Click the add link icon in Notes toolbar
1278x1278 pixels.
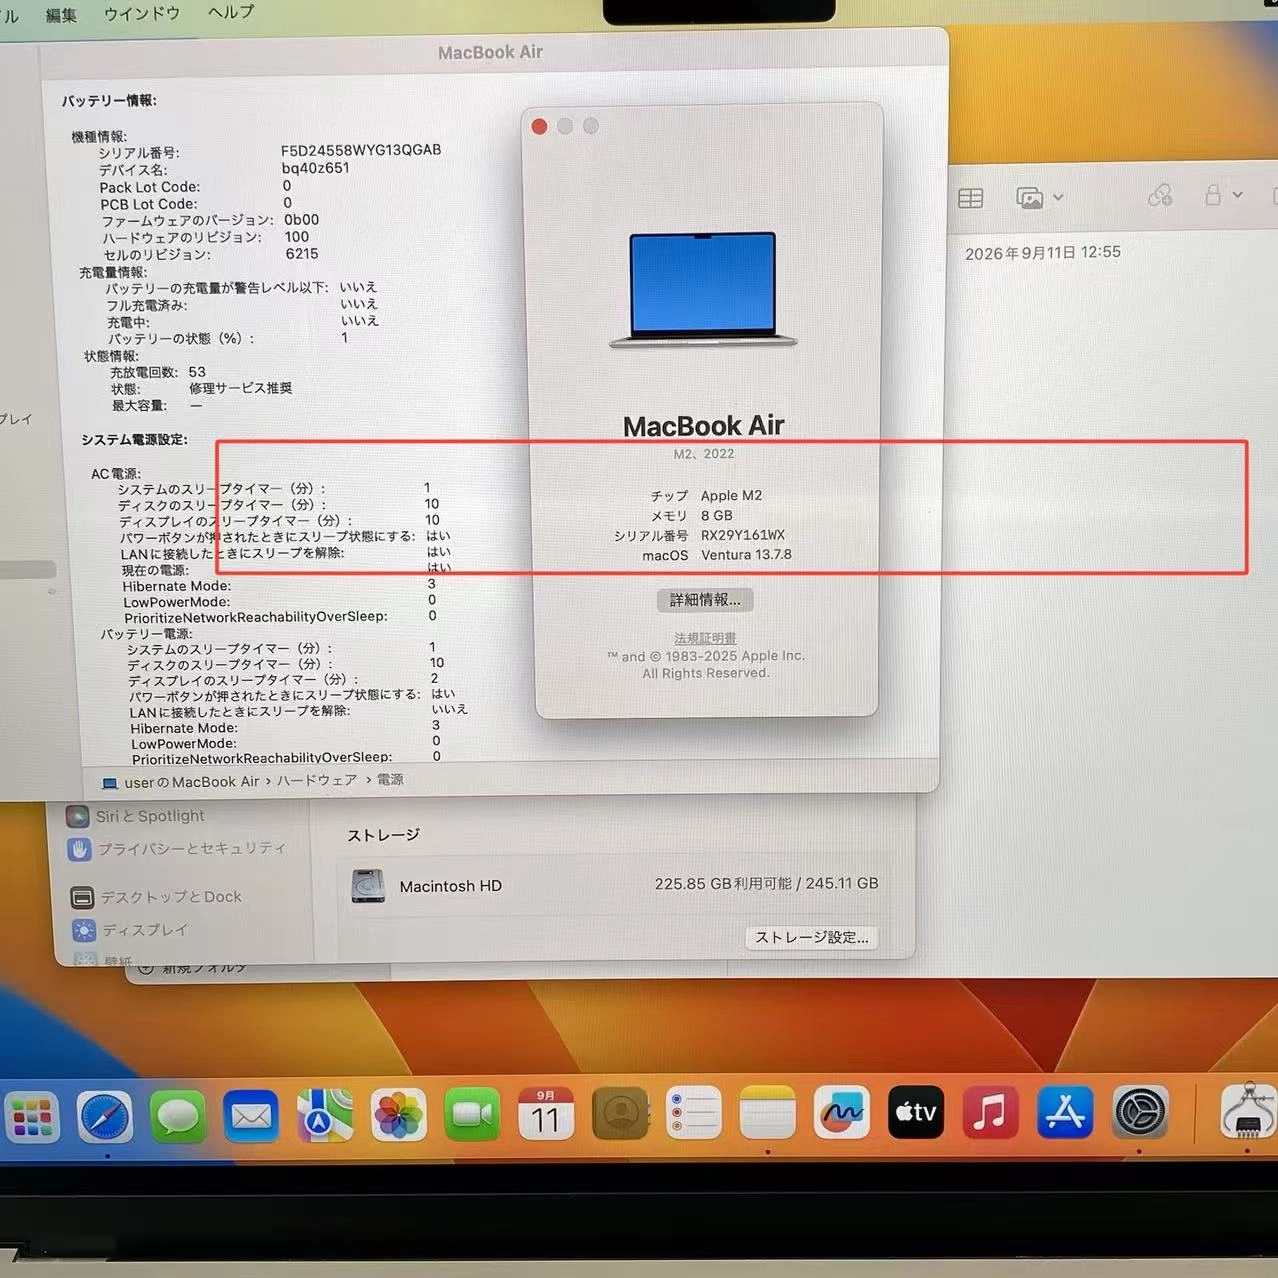click(x=1160, y=195)
